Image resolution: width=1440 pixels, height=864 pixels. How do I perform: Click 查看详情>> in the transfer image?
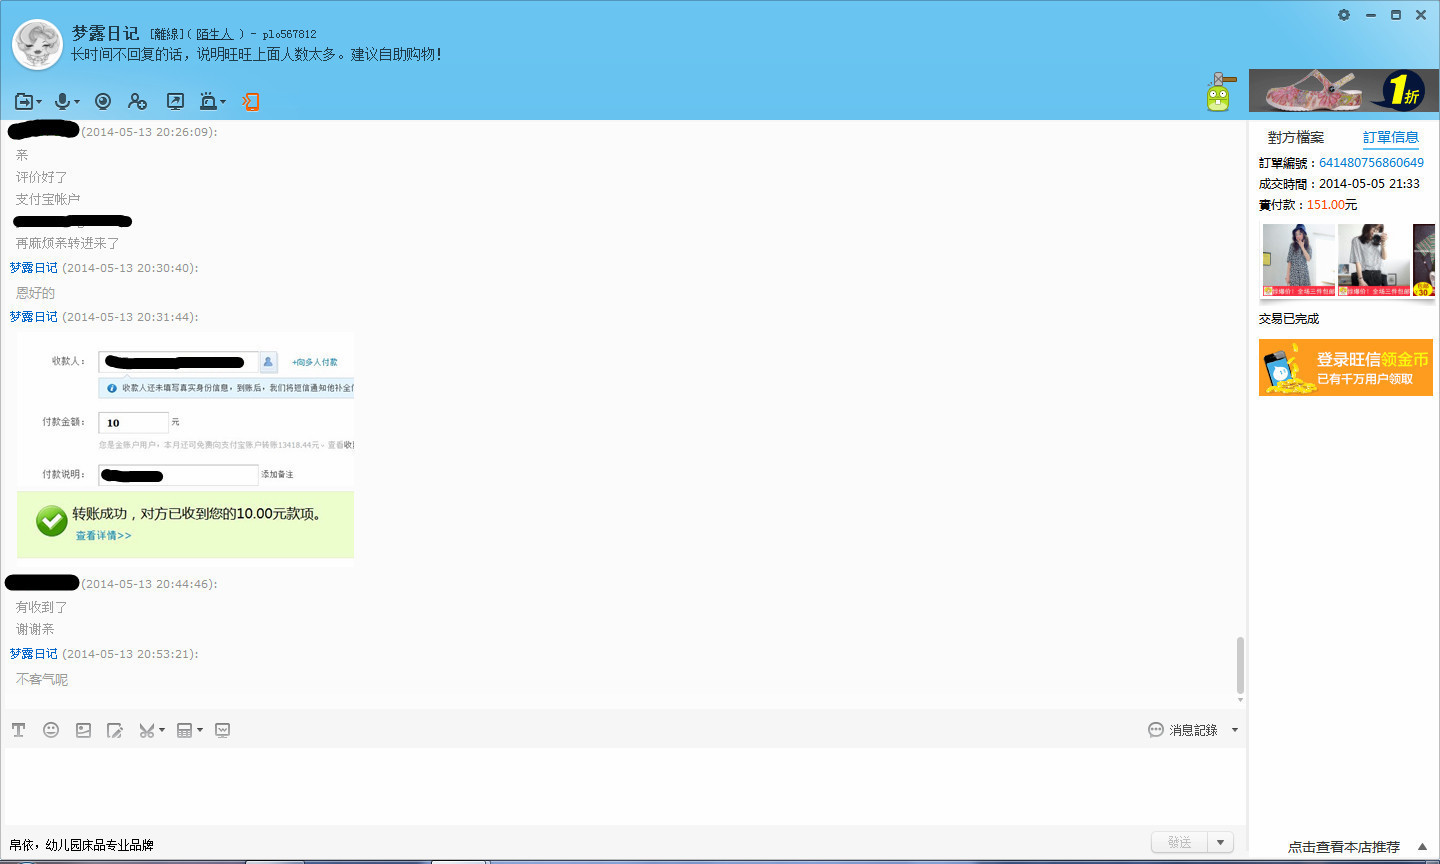click(104, 536)
